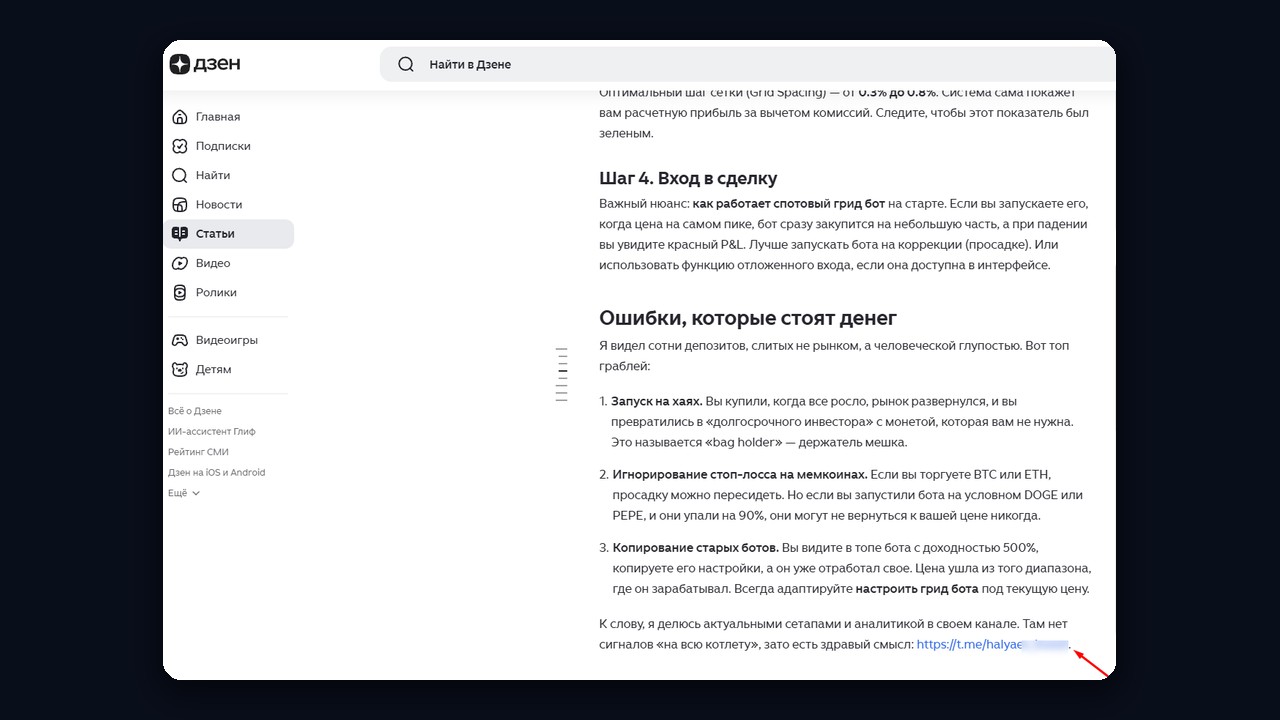Click the heading Шаг 4. Вход в сделку
This screenshot has width=1280, height=720.
[x=688, y=179]
